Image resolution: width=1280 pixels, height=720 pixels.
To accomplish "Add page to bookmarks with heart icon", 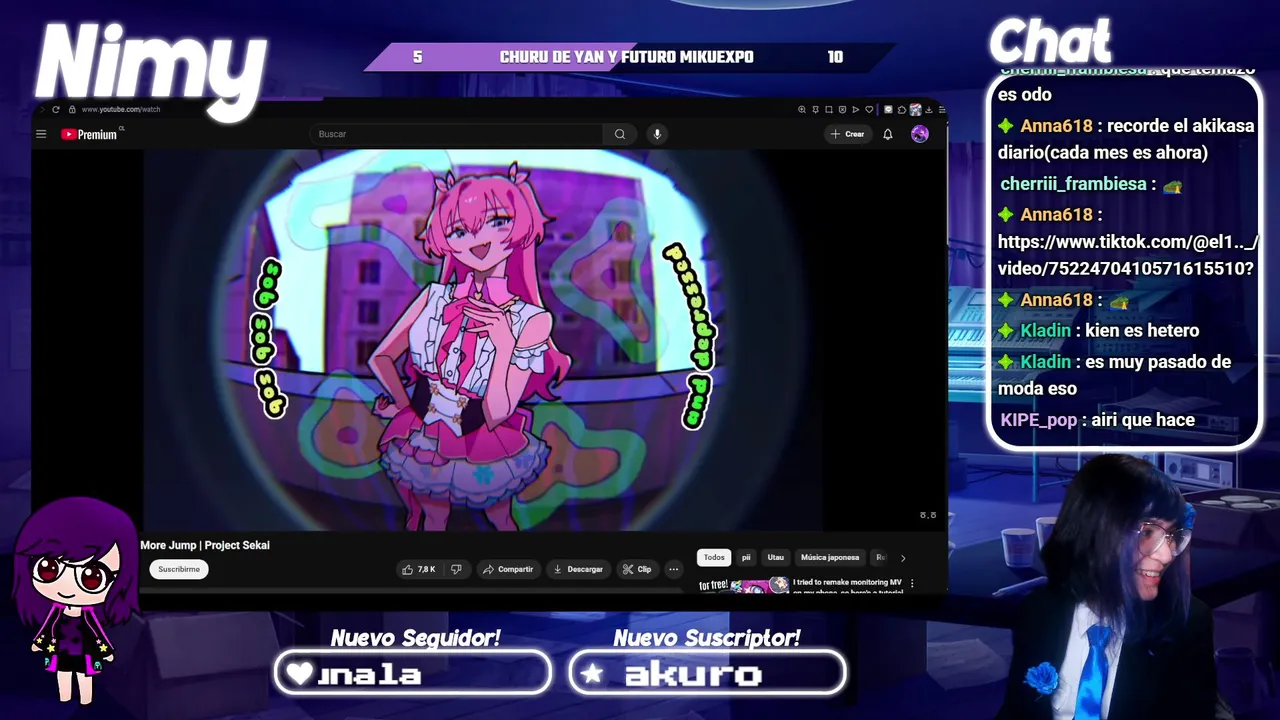I will click(869, 110).
